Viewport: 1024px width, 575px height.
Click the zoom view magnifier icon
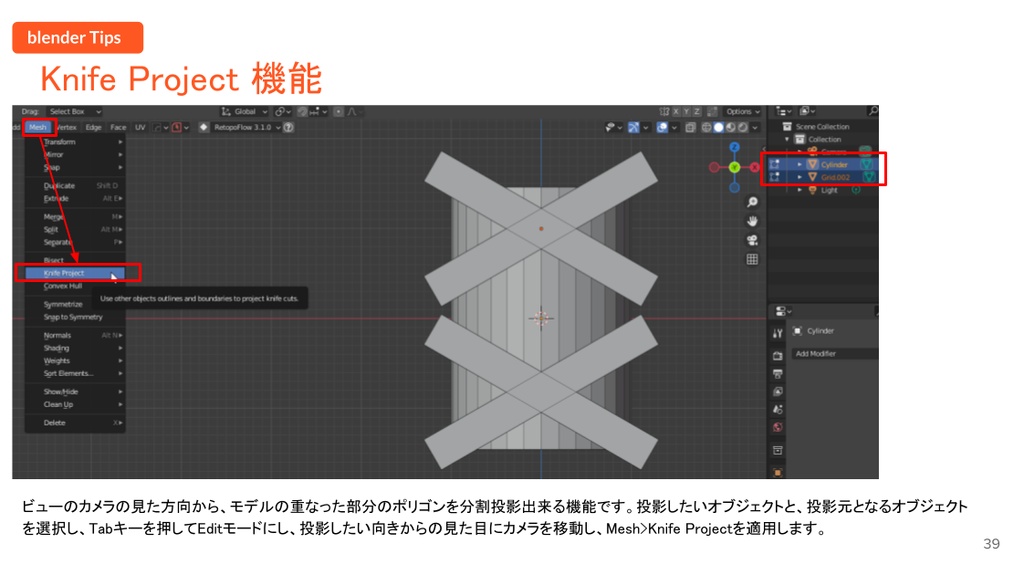click(x=752, y=203)
